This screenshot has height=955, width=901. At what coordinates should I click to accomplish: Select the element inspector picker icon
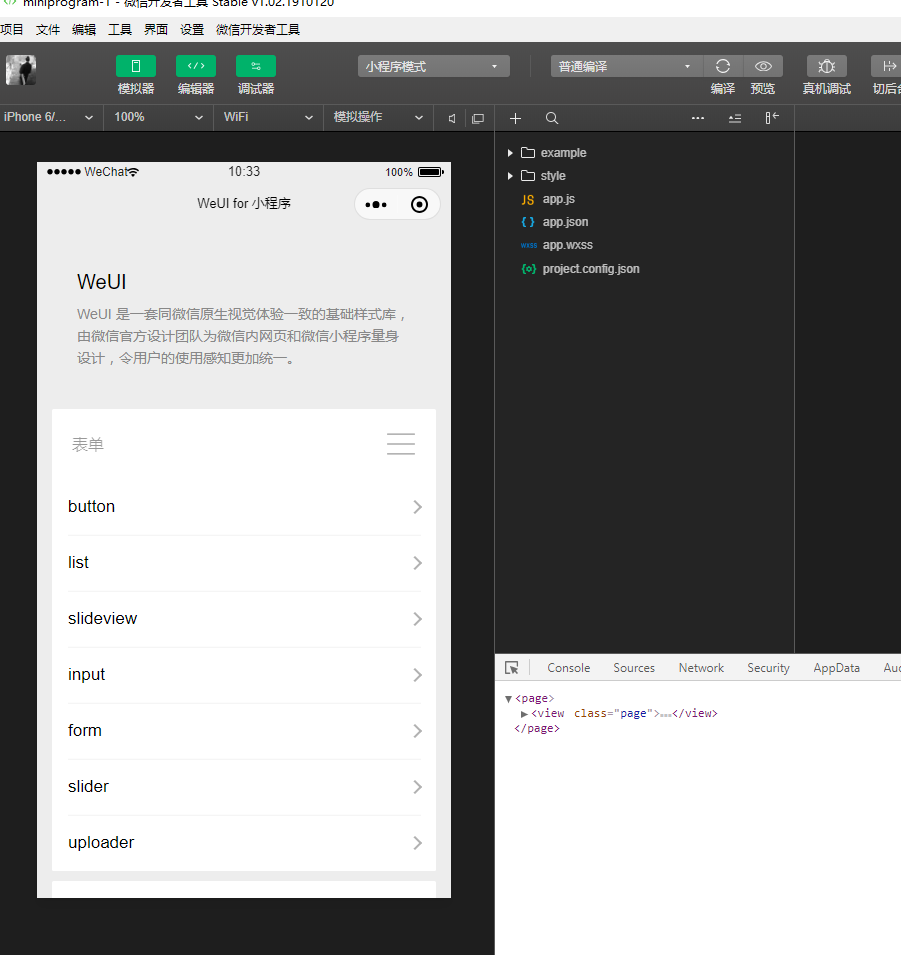pos(512,668)
